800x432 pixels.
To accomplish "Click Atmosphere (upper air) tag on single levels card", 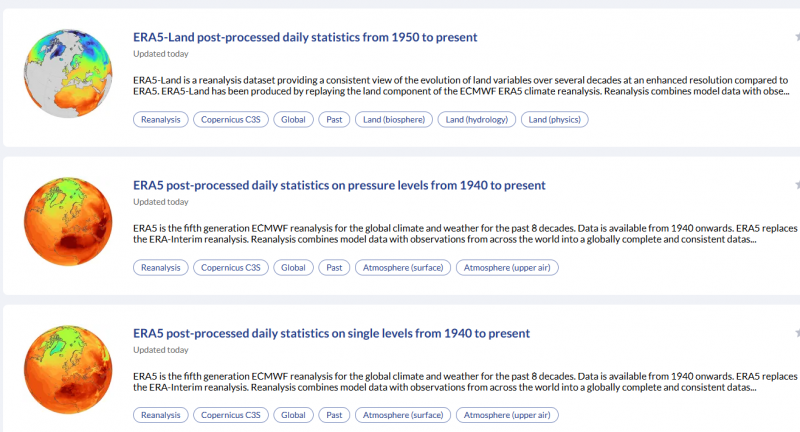I will click(507, 415).
